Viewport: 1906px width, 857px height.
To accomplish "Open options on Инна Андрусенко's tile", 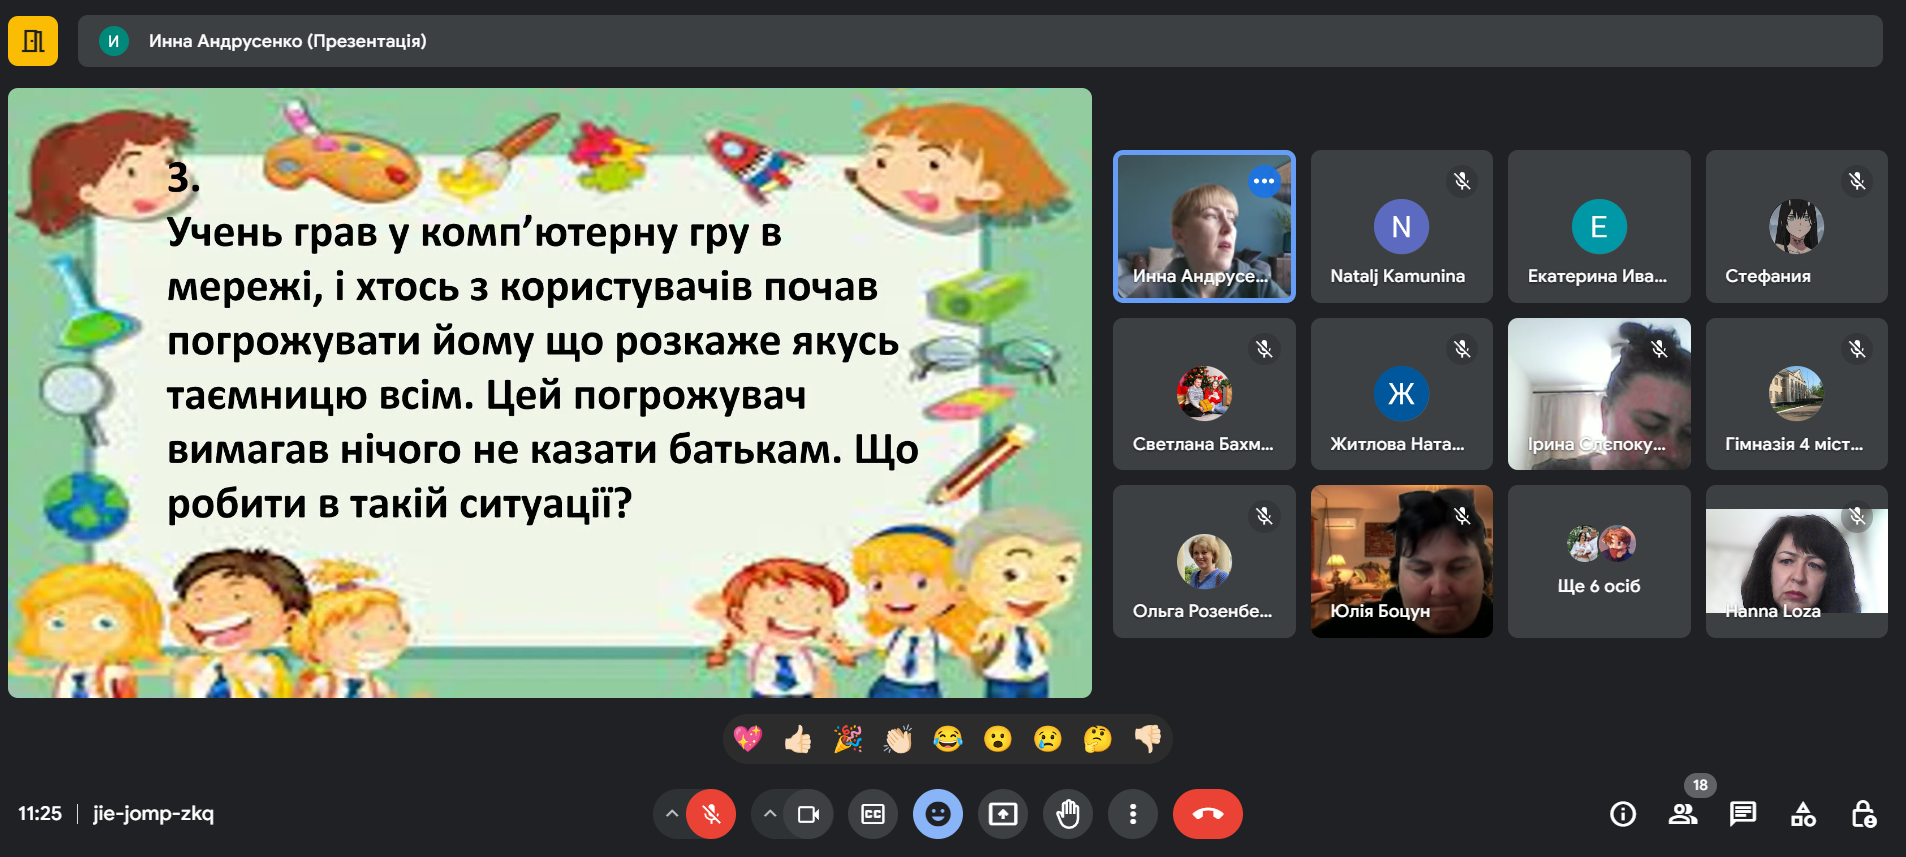I will pos(1264,181).
